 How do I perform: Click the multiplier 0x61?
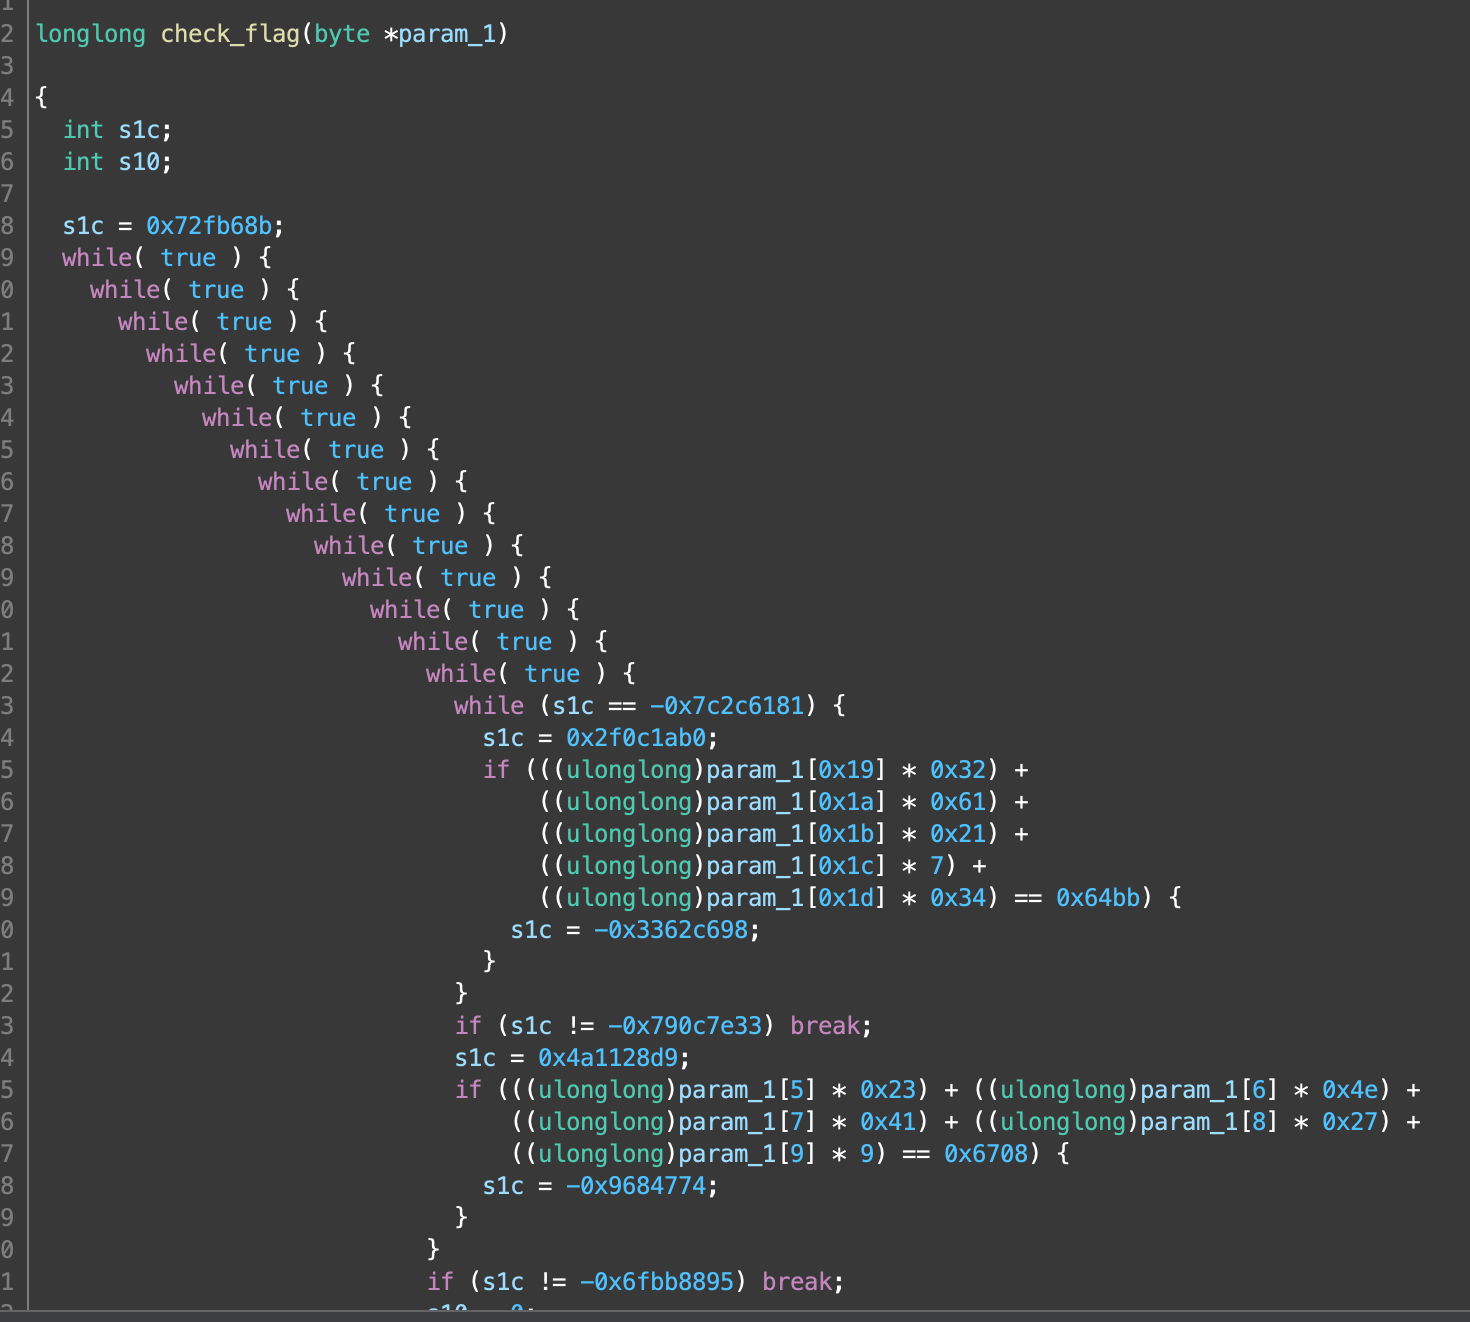coord(958,802)
